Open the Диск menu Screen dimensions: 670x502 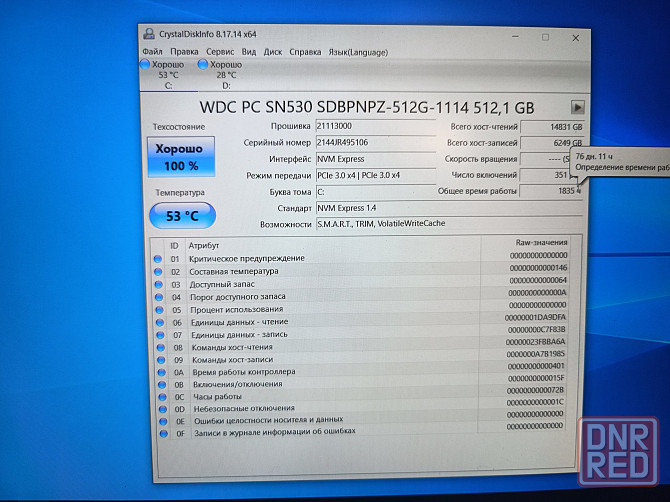273,52
